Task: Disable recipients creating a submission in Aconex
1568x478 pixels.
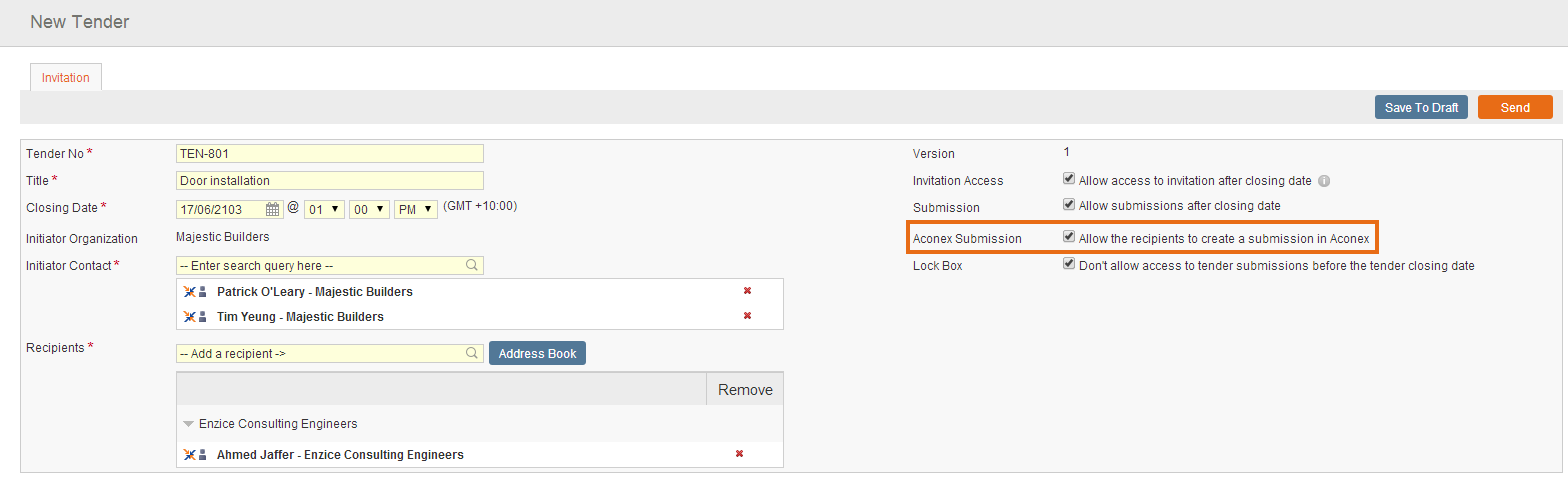Action: (x=1069, y=238)
